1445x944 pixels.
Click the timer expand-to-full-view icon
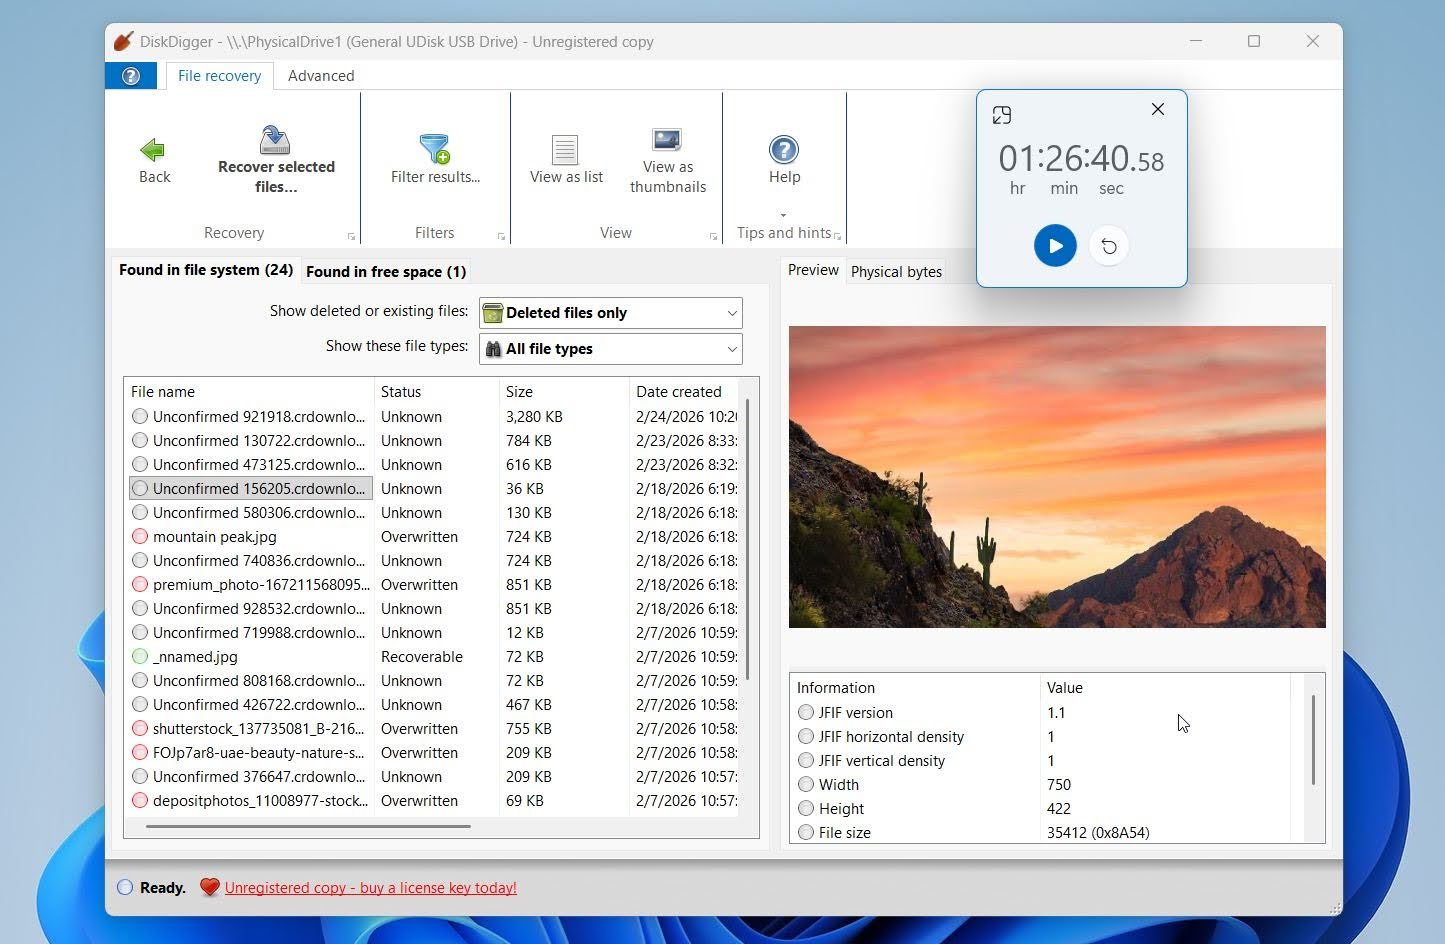(1002, 115)
